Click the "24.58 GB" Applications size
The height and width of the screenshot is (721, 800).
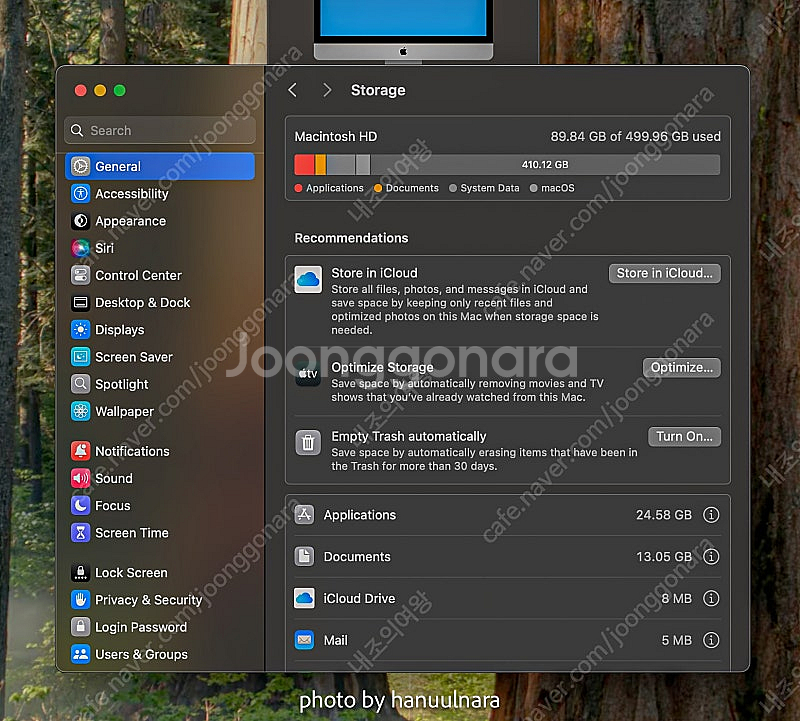click(664, 515)
